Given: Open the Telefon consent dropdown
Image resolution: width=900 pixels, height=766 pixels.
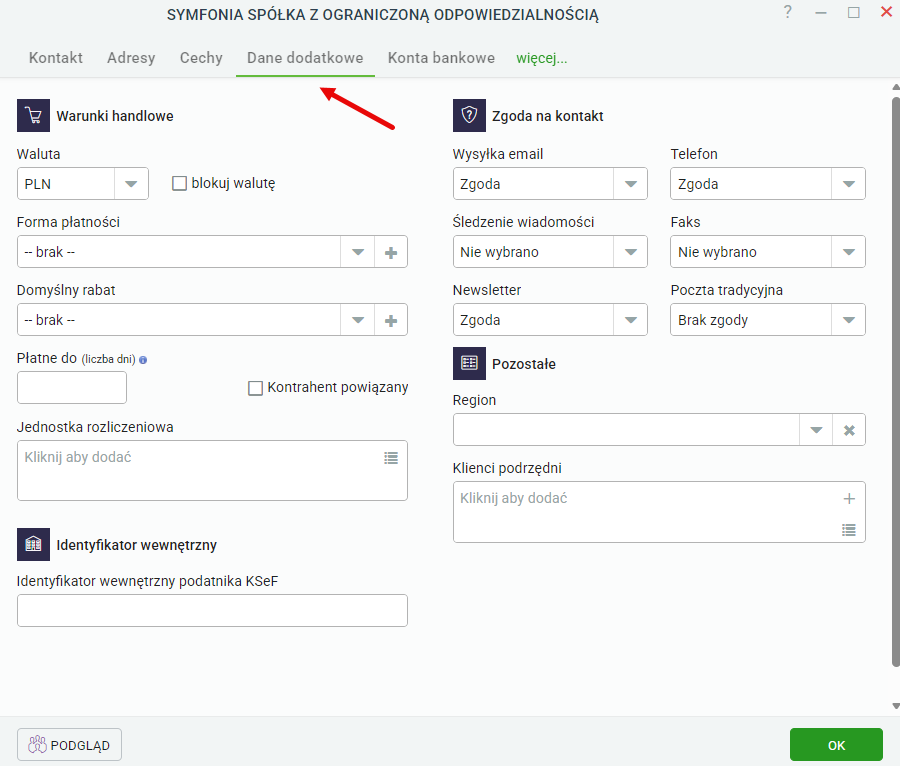Looking at the screenshot, I should coord(848,184).
